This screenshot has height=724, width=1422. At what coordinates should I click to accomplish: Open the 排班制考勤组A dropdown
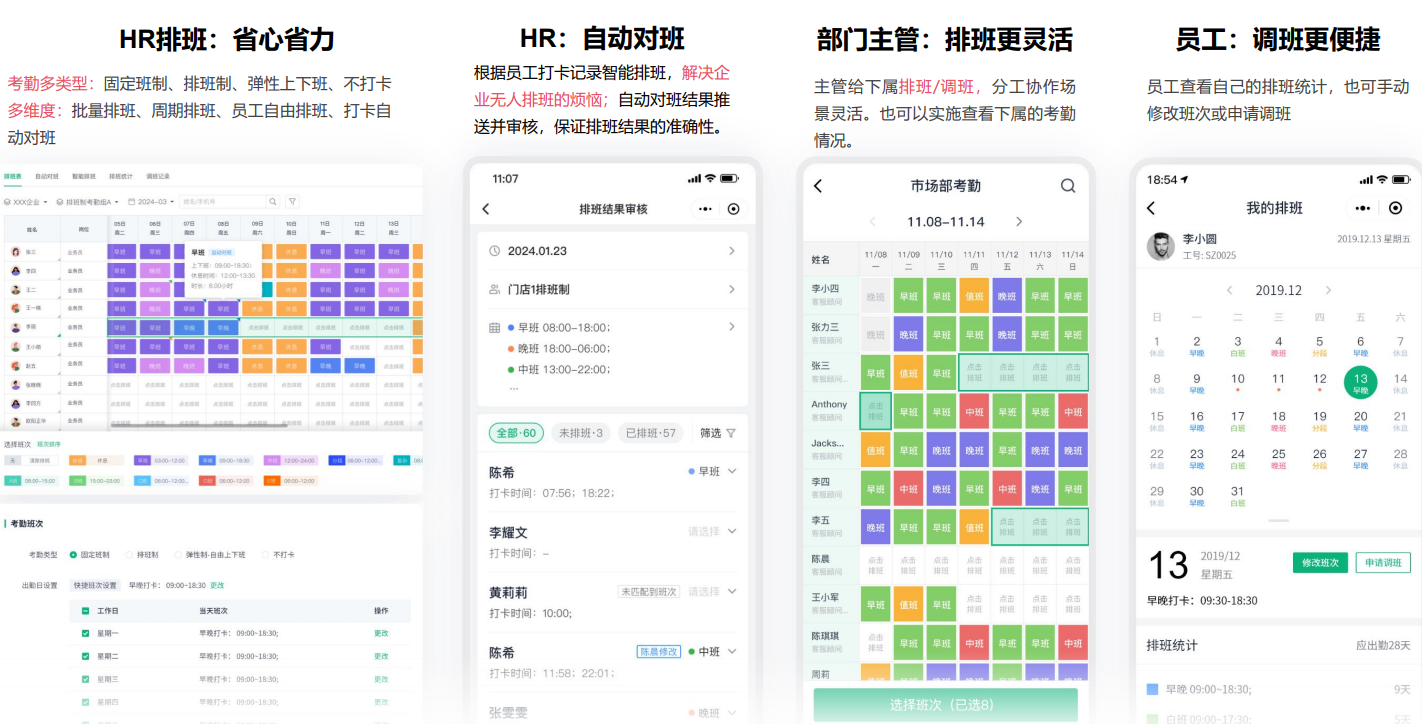pos(87,202)
